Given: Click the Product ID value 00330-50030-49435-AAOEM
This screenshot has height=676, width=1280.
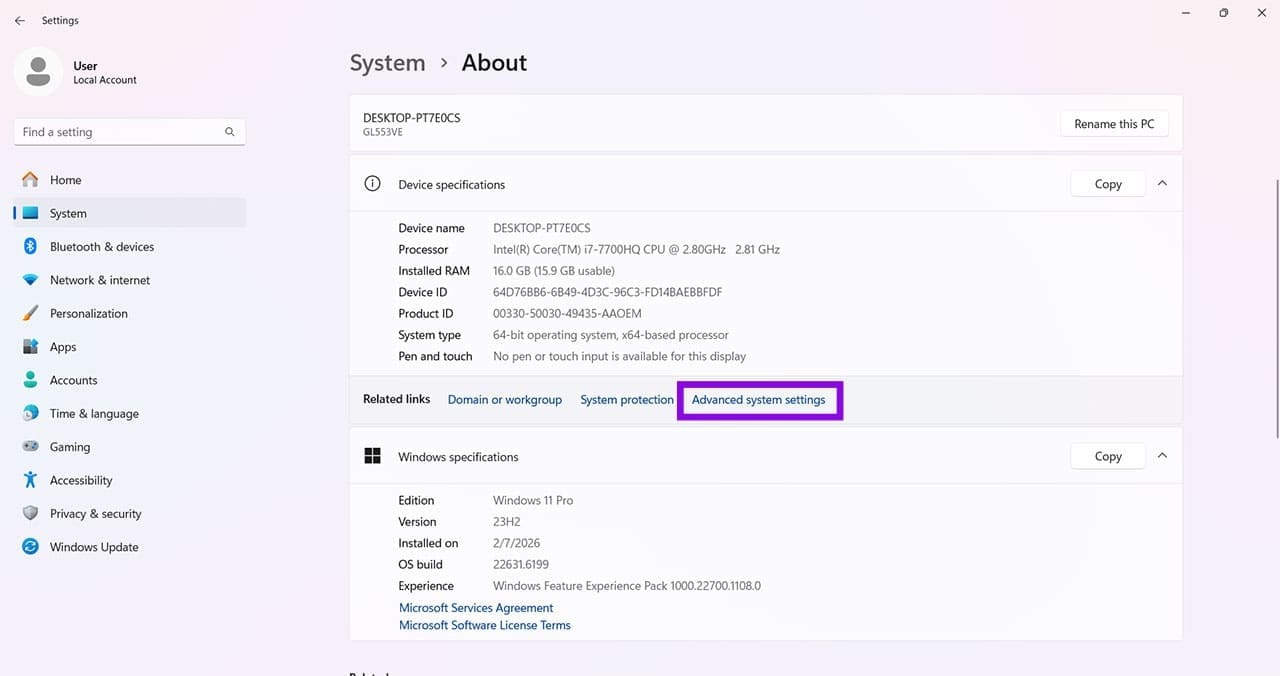Looking at the screenshot, I should coord(567,313).
